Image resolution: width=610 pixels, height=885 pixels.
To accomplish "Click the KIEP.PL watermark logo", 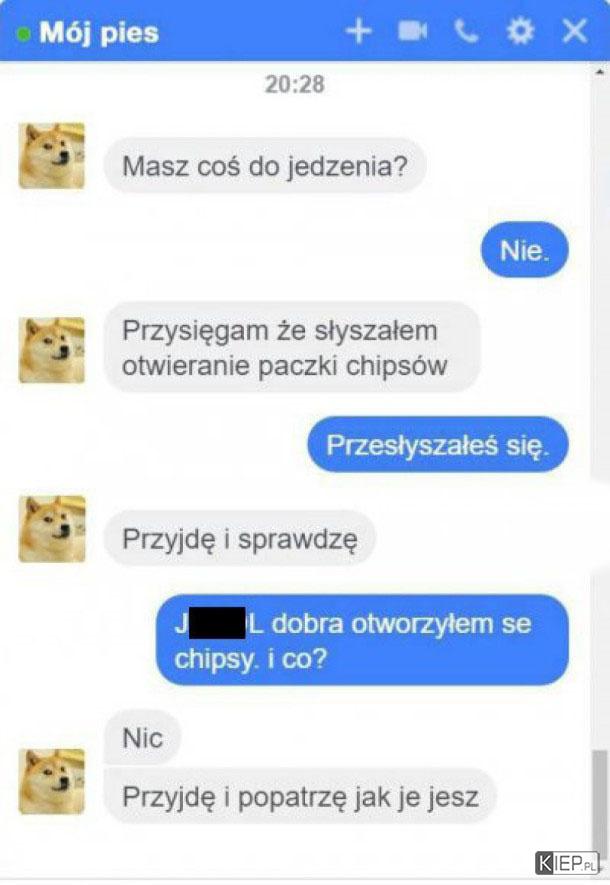I will (567, 862).
